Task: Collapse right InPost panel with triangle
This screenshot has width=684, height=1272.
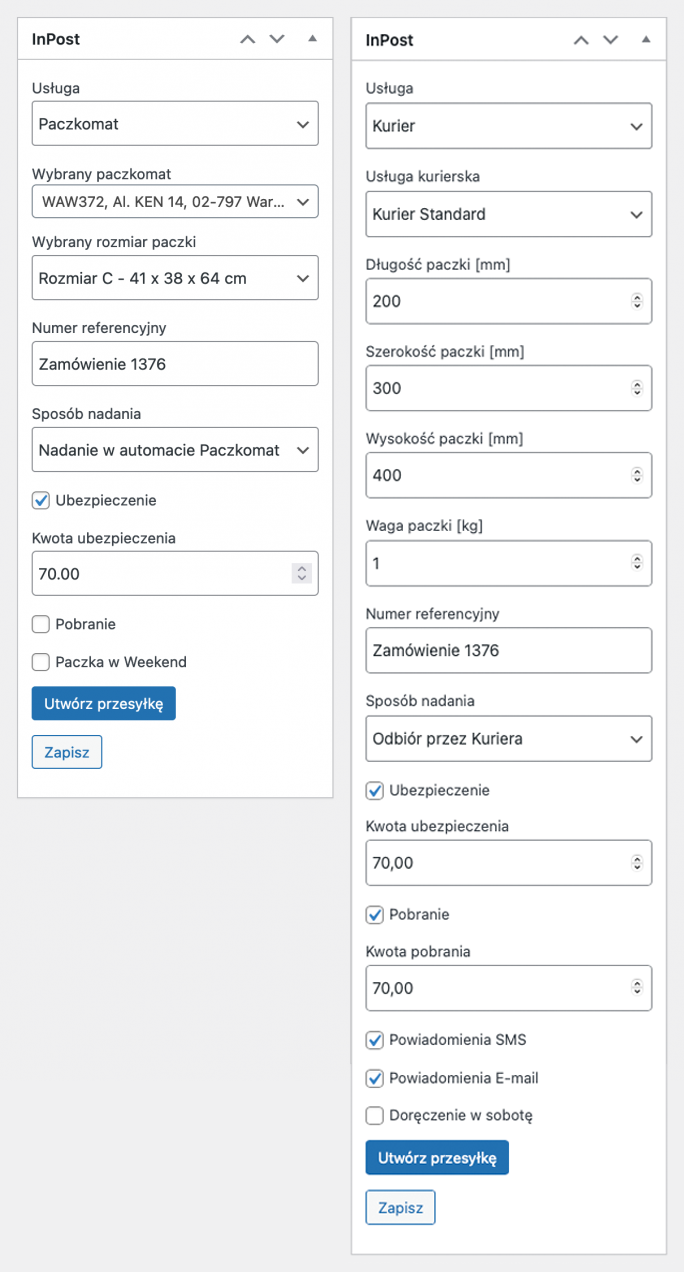Action: [646, 40]
